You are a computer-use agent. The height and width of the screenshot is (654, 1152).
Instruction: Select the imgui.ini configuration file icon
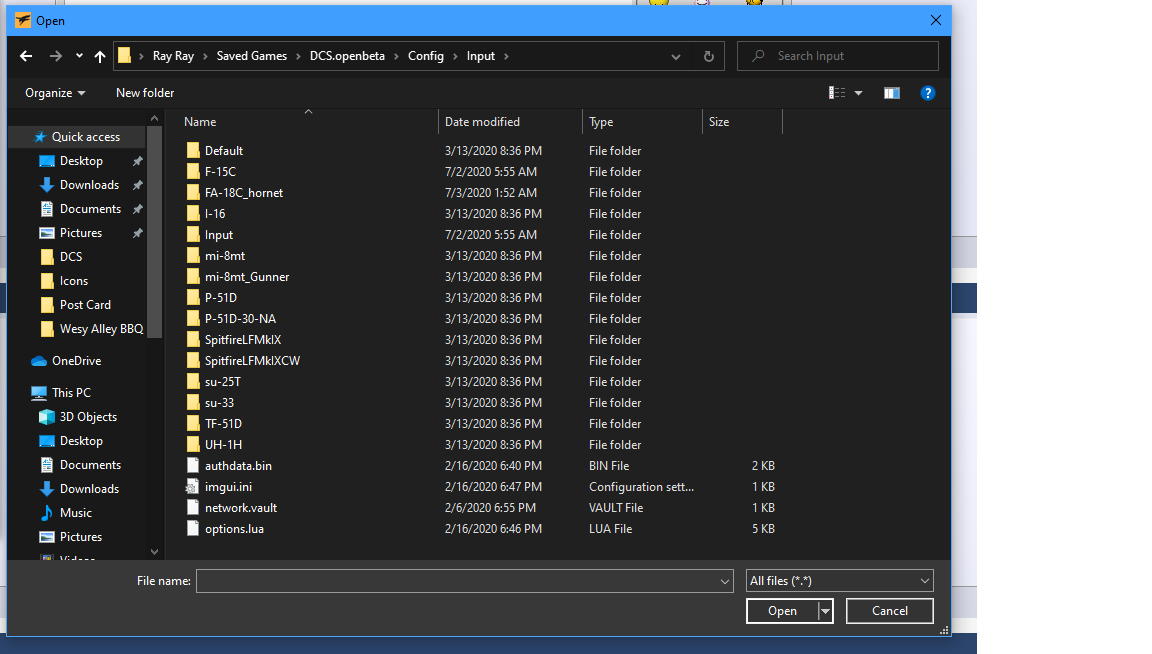192,486
